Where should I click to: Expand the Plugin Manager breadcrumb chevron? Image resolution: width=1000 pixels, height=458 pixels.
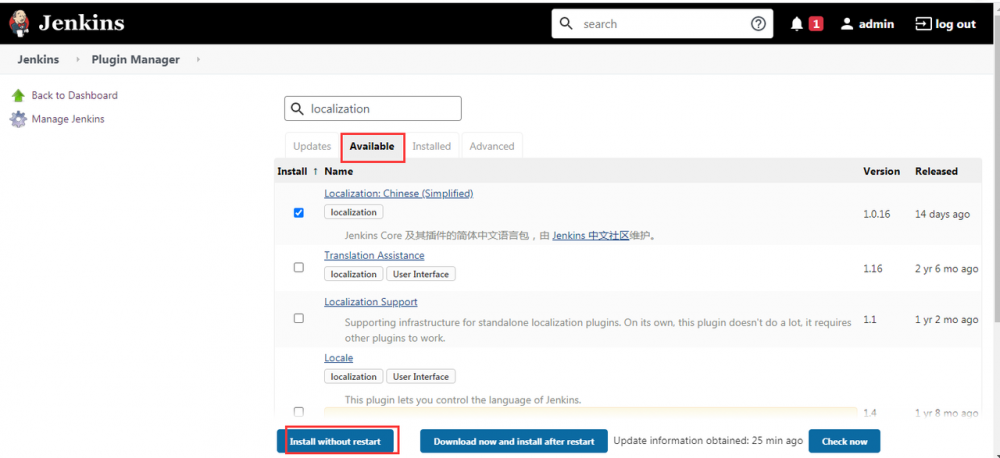[198, 60]
